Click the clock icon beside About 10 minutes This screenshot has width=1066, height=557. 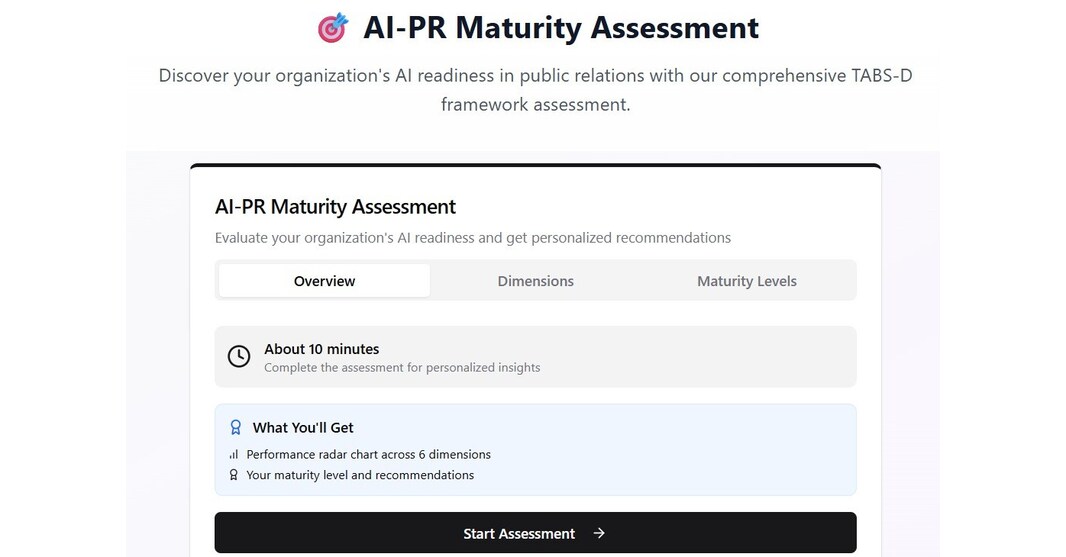click(239, 356)
